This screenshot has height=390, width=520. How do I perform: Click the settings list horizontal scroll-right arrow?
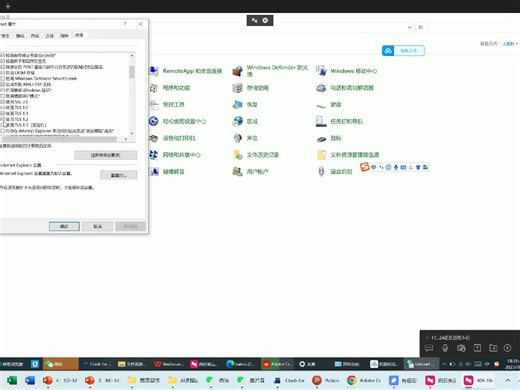click(126, 139)
